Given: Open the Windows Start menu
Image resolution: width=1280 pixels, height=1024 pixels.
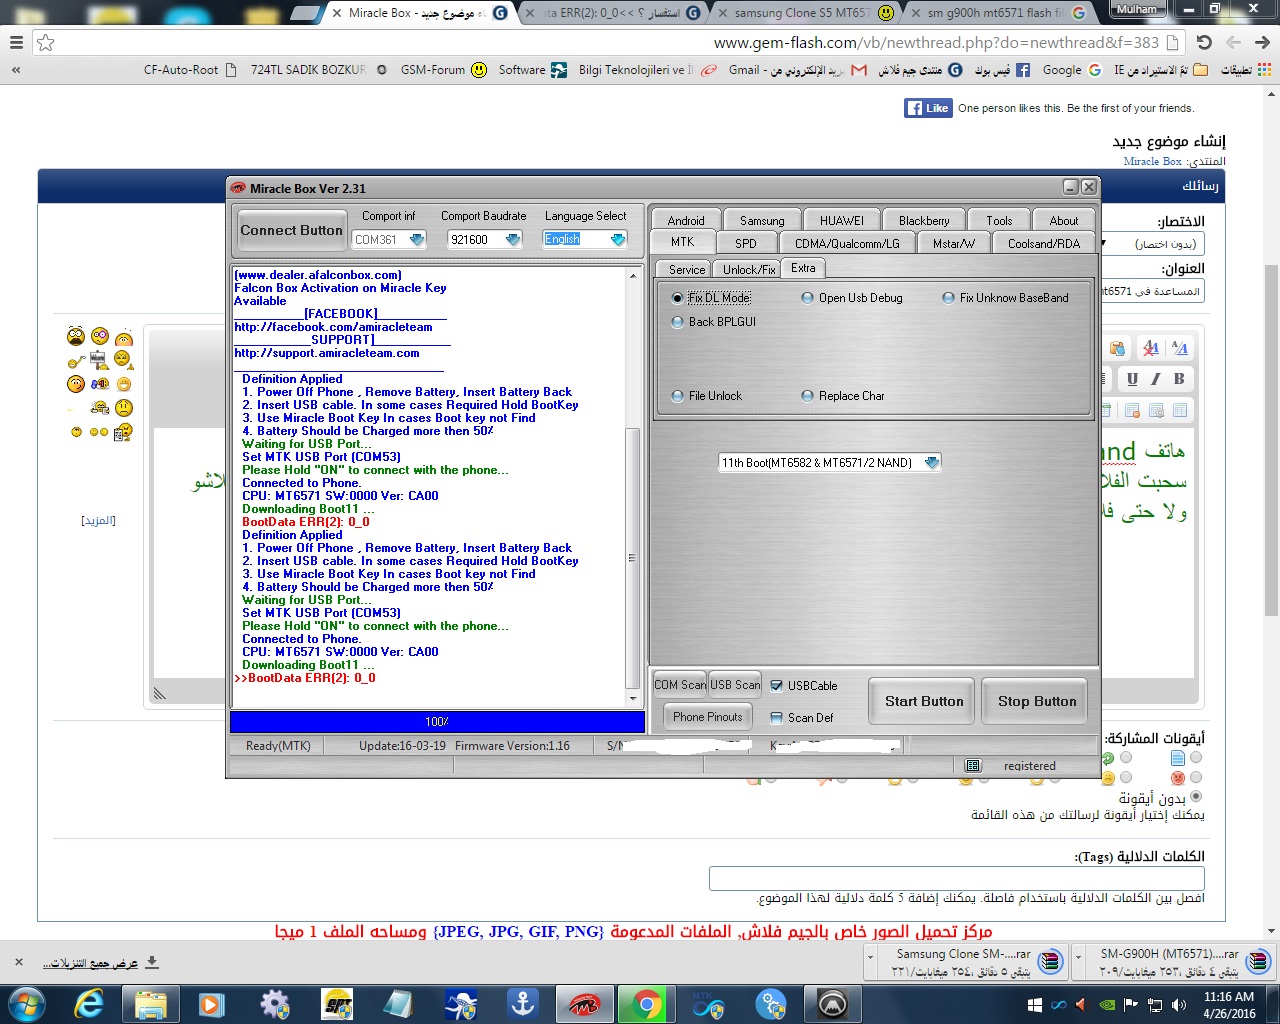Looking at the screenshot, I should point(26,1003).
